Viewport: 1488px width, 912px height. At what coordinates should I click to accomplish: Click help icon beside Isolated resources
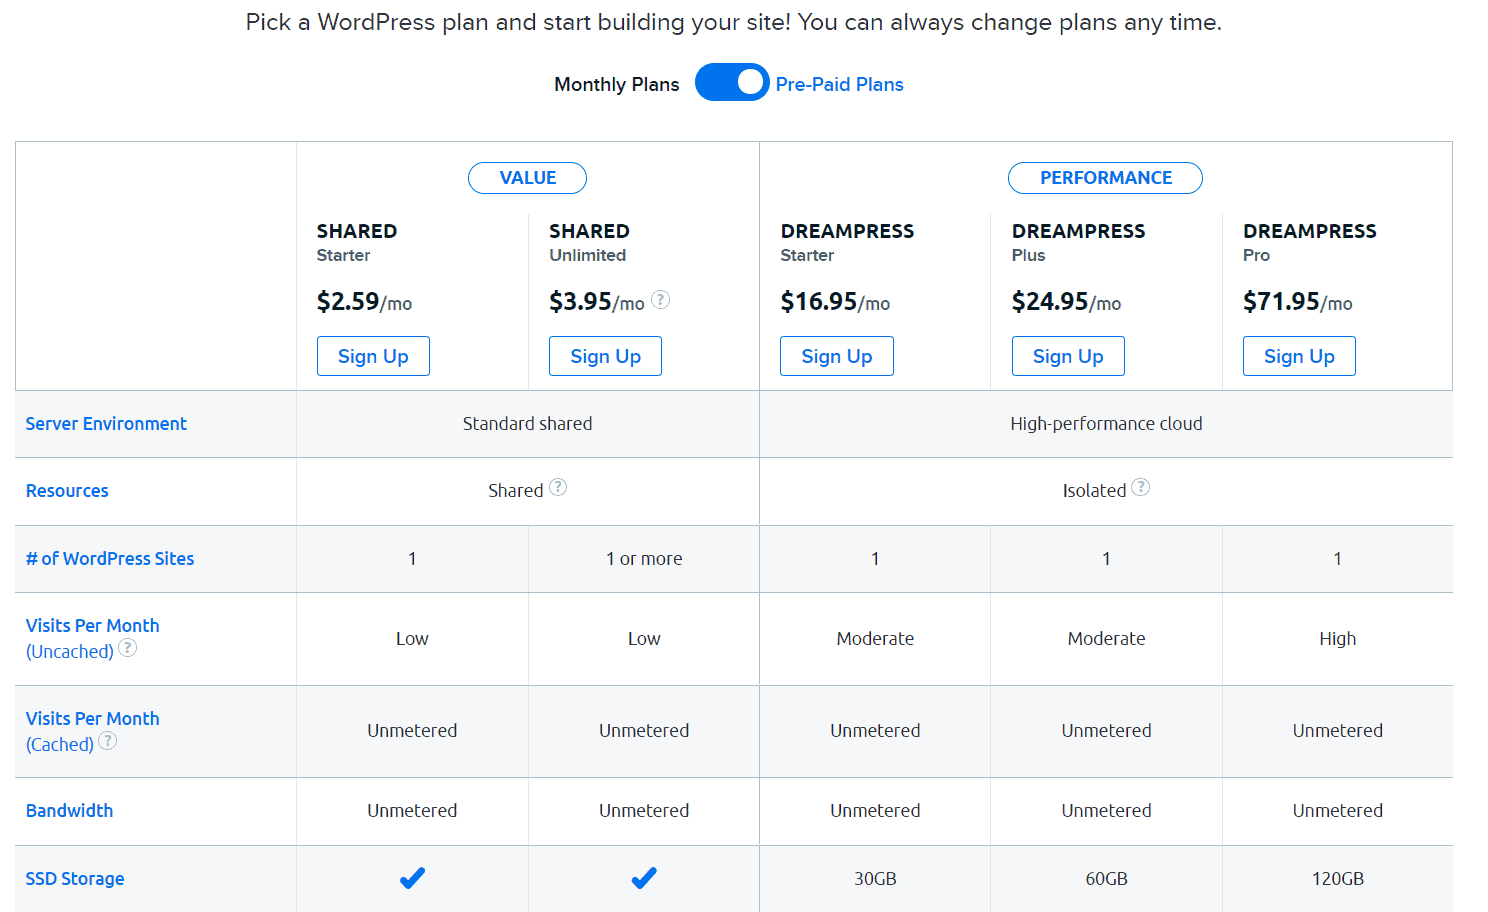[x=1140, y=487]
